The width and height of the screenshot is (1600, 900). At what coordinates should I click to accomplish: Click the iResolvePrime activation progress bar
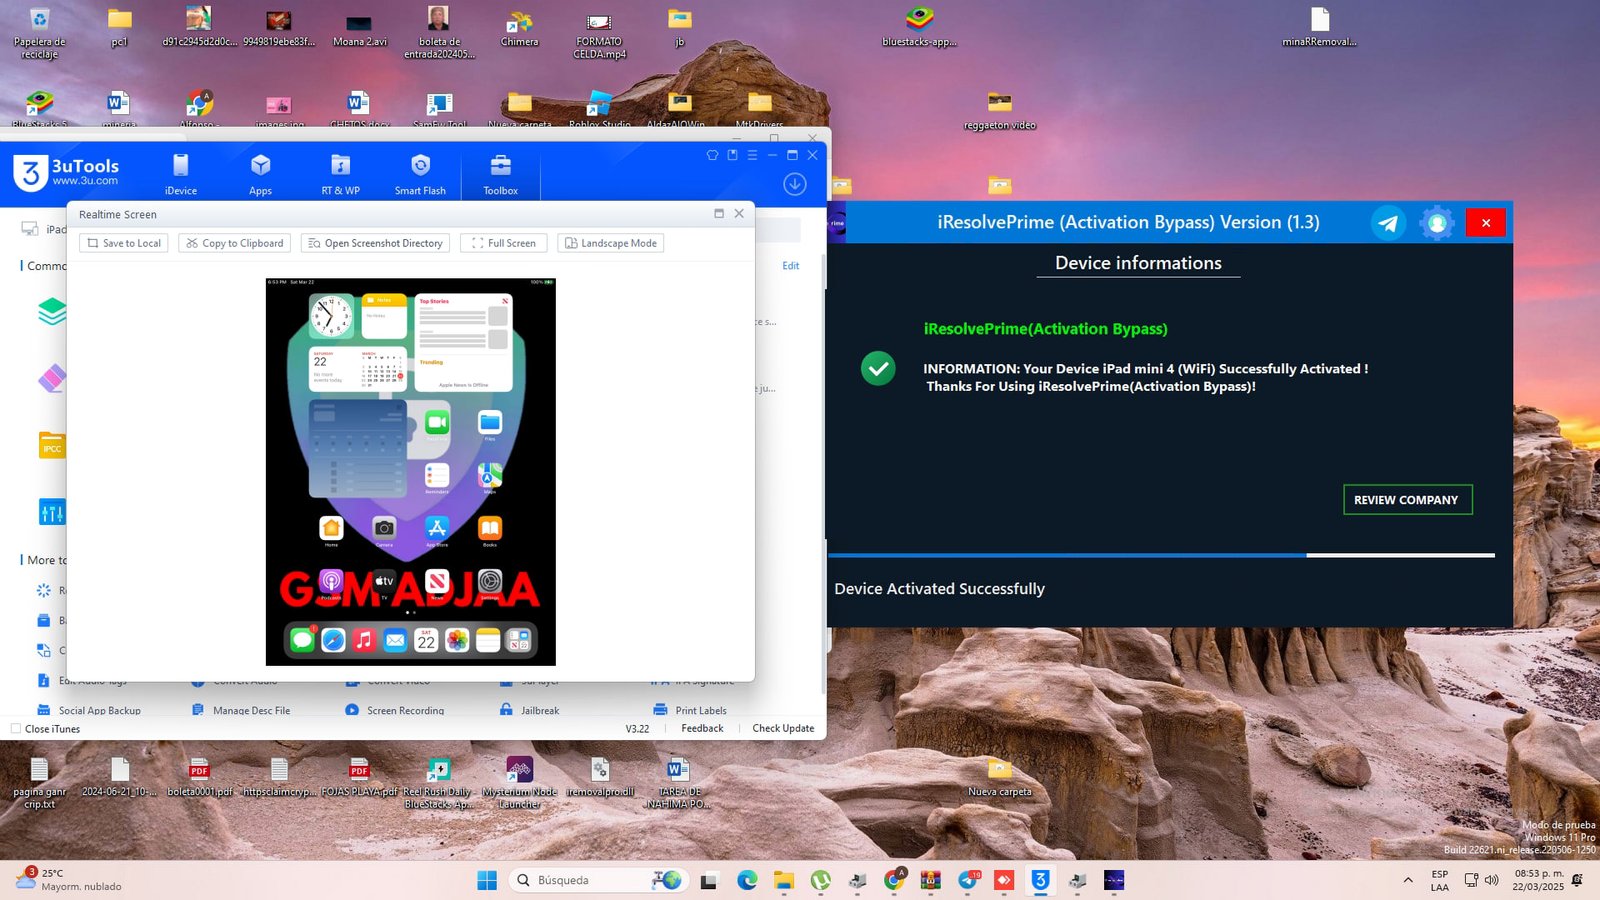[x=1161, y=555]
